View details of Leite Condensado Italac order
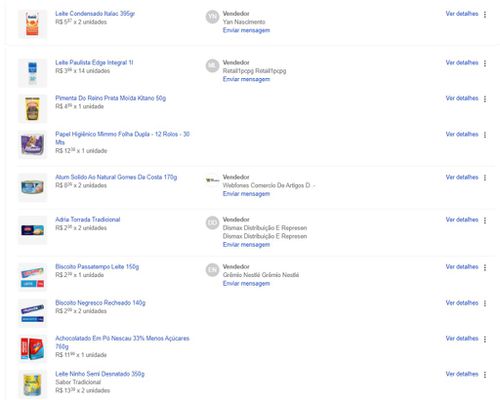 (x=462, y=14)
